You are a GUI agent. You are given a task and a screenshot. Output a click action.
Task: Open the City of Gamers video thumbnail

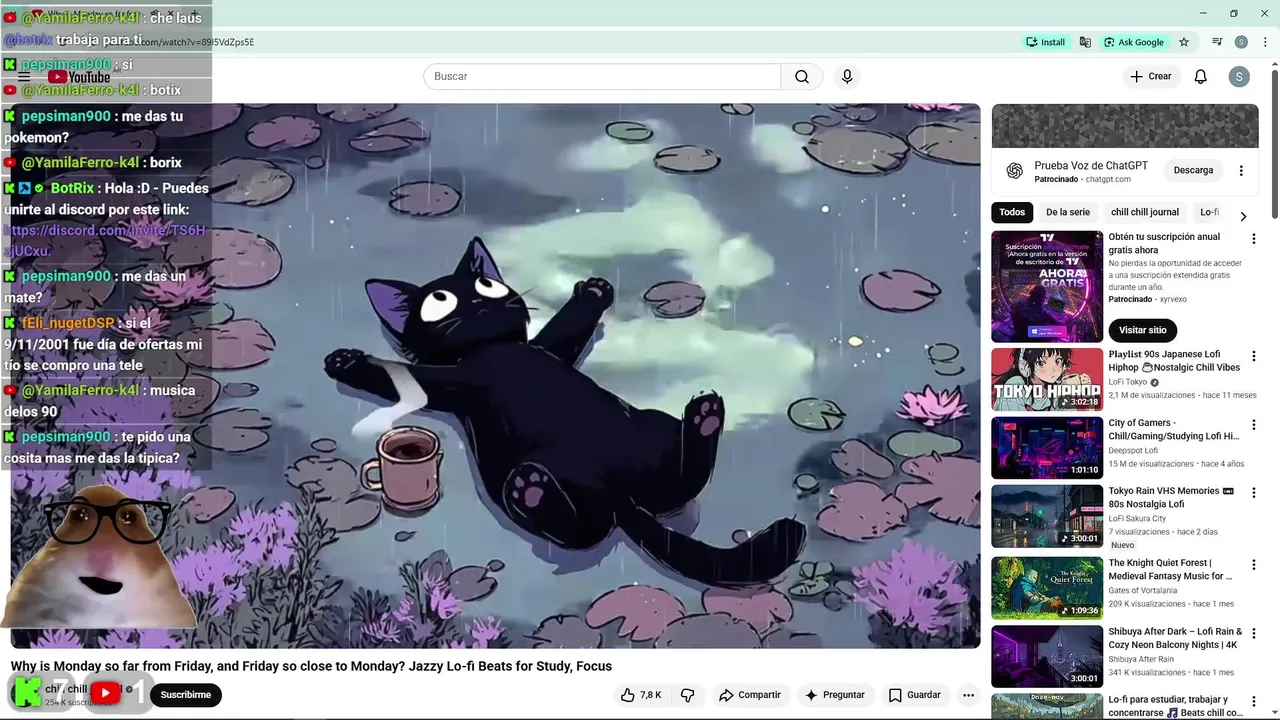pos(1047,448)
